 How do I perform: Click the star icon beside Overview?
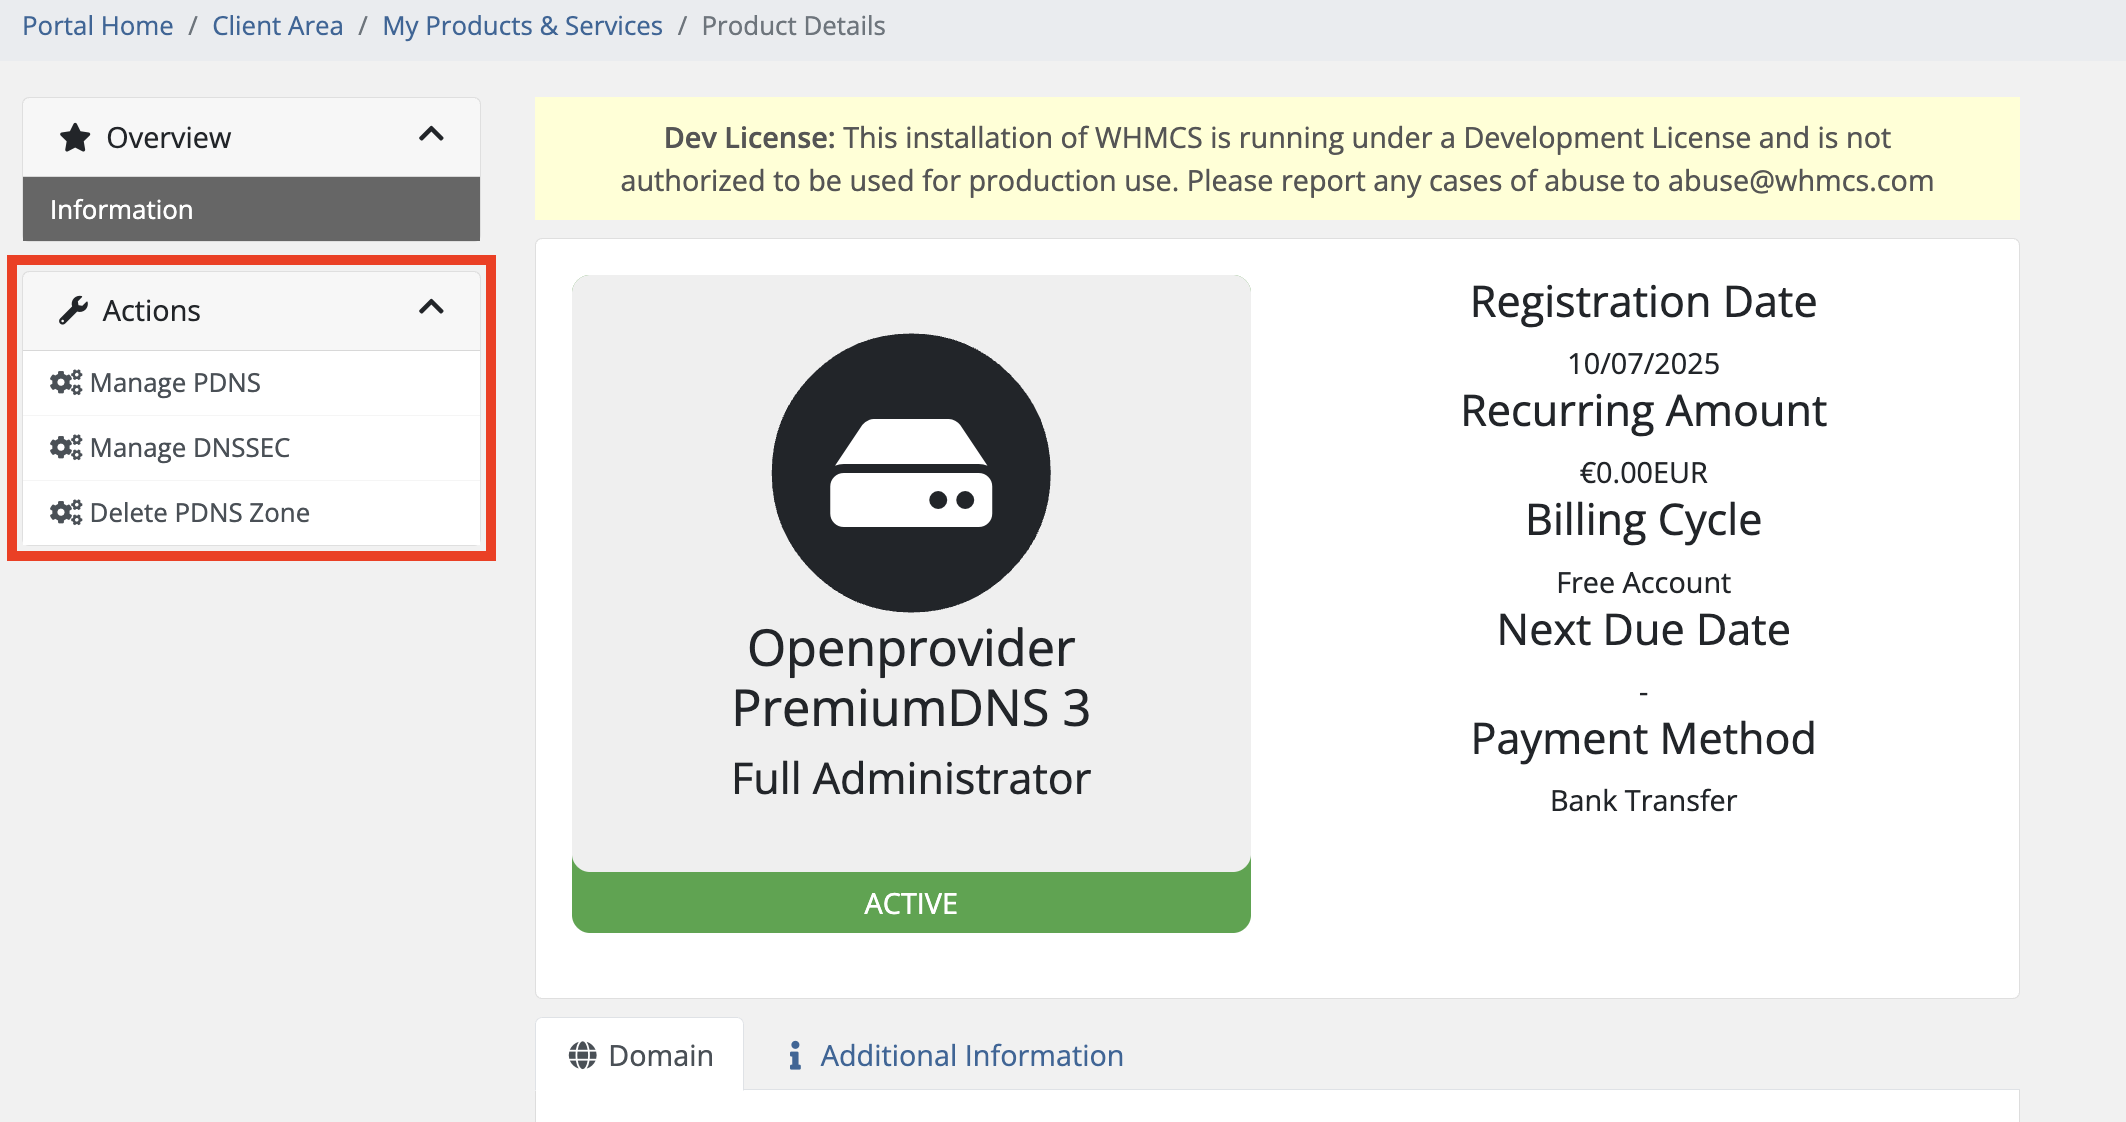click(x=75, y=138)
